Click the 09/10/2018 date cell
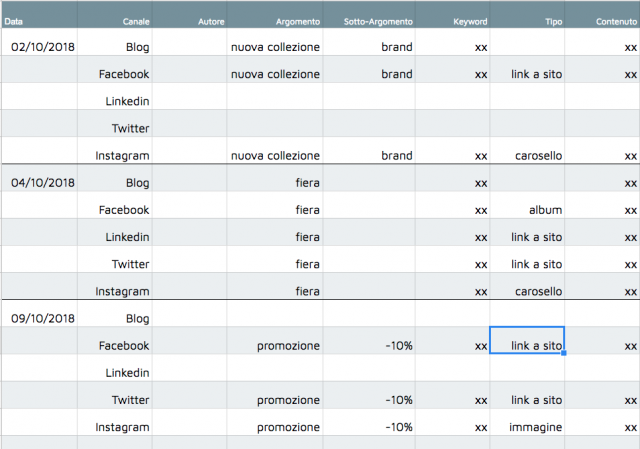This screenshot has width=640, height=449. [x=39, y=313]
